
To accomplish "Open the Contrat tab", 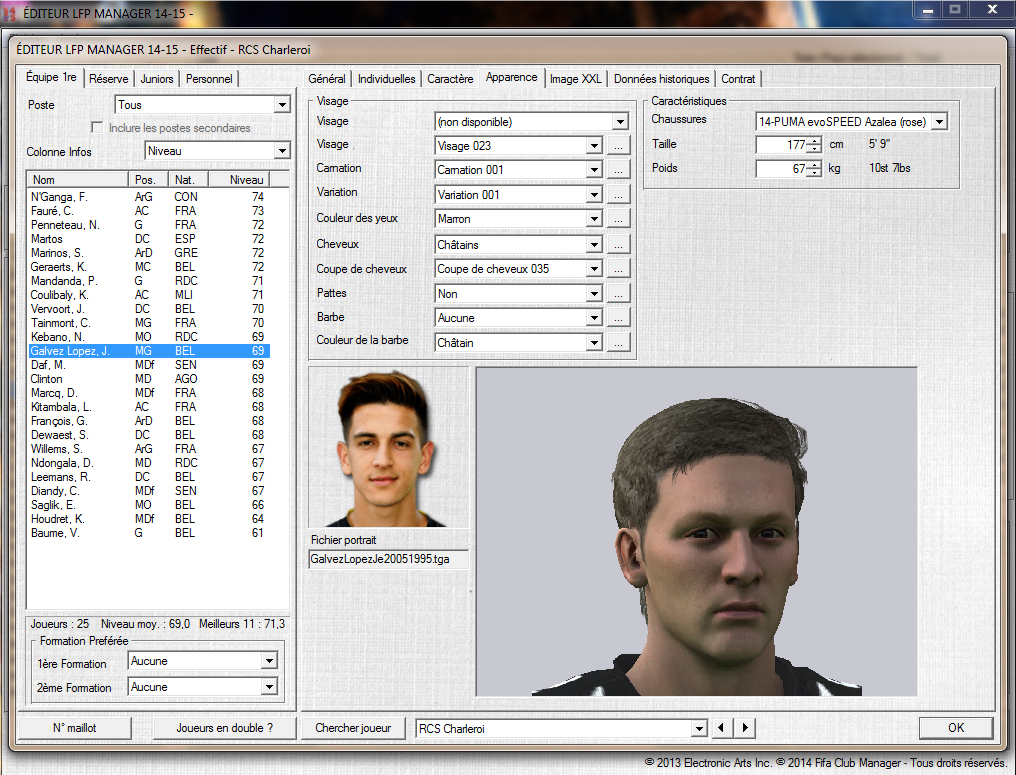I will tap(738, 78).
